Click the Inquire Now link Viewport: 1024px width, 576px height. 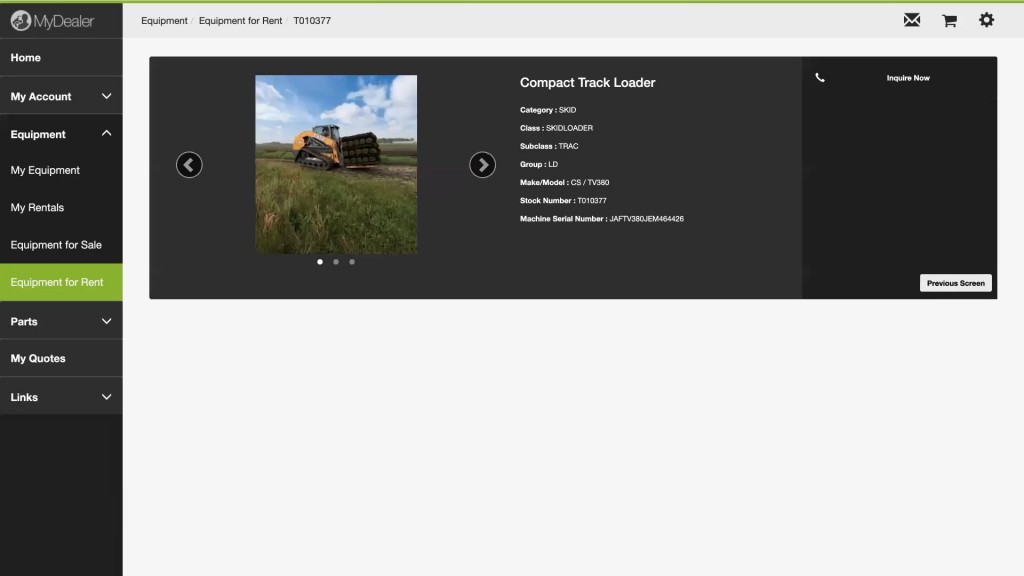[x=908, y=78]
